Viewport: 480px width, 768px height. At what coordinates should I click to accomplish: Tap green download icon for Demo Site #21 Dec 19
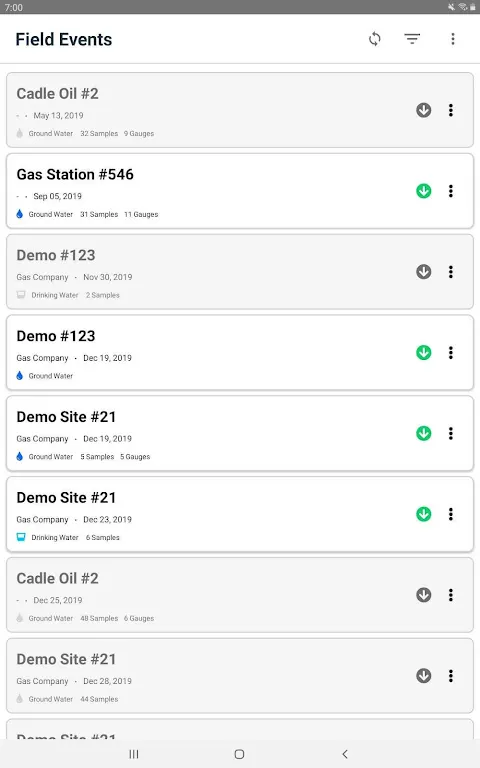pyautogui.click(x=424, y=433)
